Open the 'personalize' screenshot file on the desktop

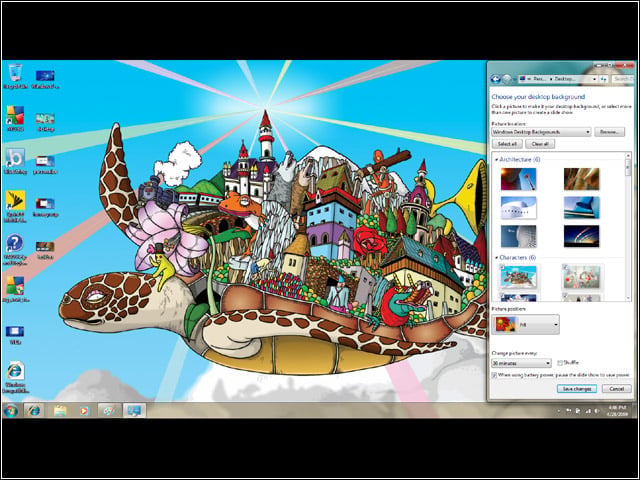(45, 164)
